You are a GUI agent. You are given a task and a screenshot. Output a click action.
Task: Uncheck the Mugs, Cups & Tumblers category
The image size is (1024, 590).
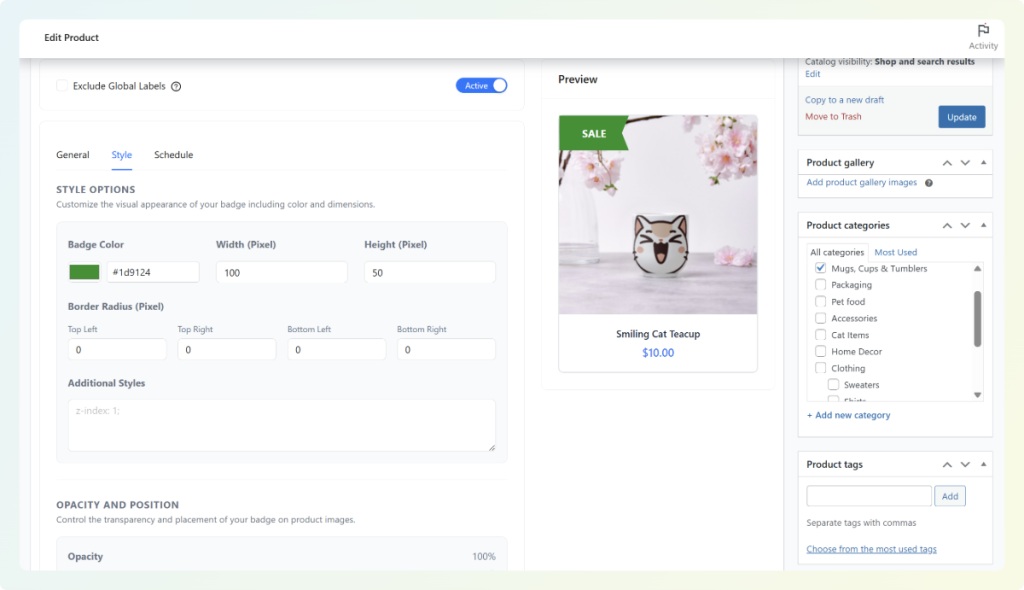[820, 268]
